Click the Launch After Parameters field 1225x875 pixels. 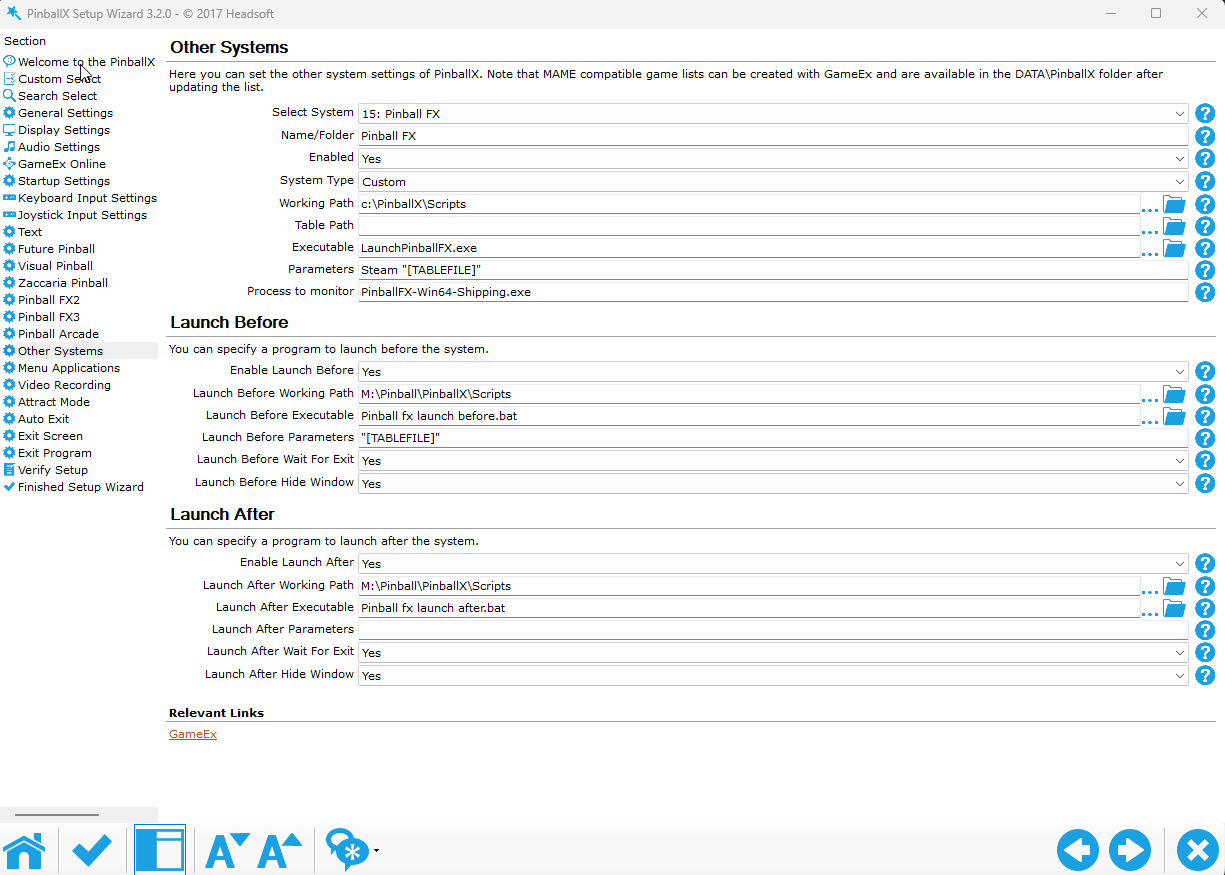tap(773, 630)
